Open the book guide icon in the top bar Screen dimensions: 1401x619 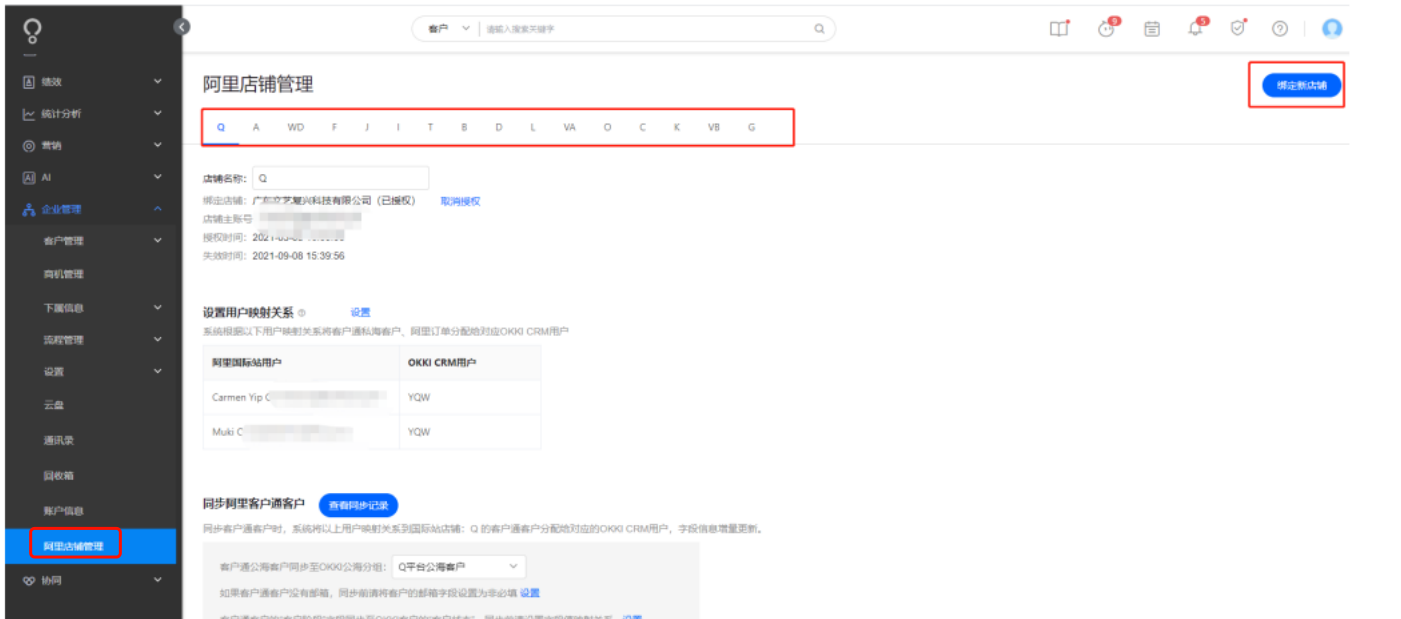click(1058, 29)
